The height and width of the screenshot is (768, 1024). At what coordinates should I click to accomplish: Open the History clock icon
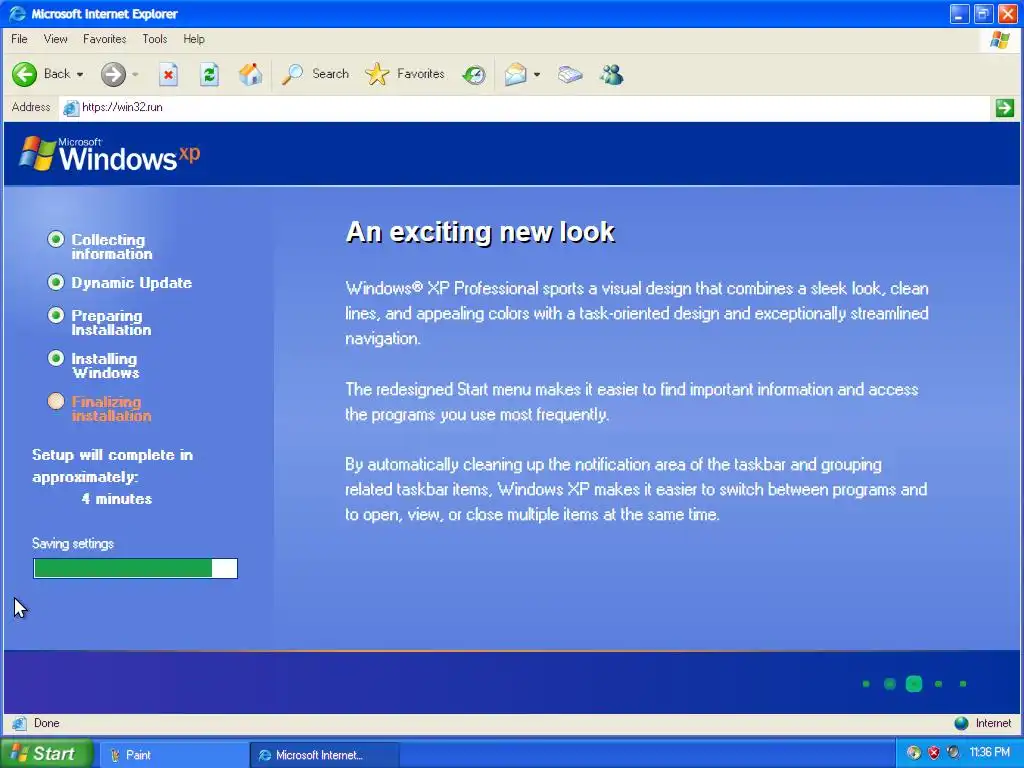474,75
